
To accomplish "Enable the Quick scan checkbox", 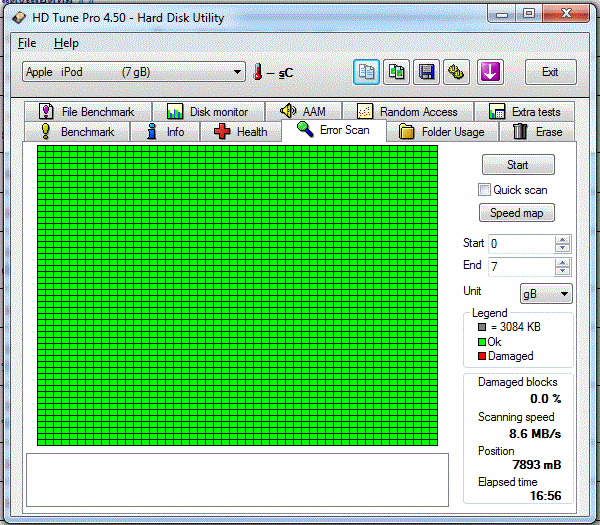I will 485,190.
